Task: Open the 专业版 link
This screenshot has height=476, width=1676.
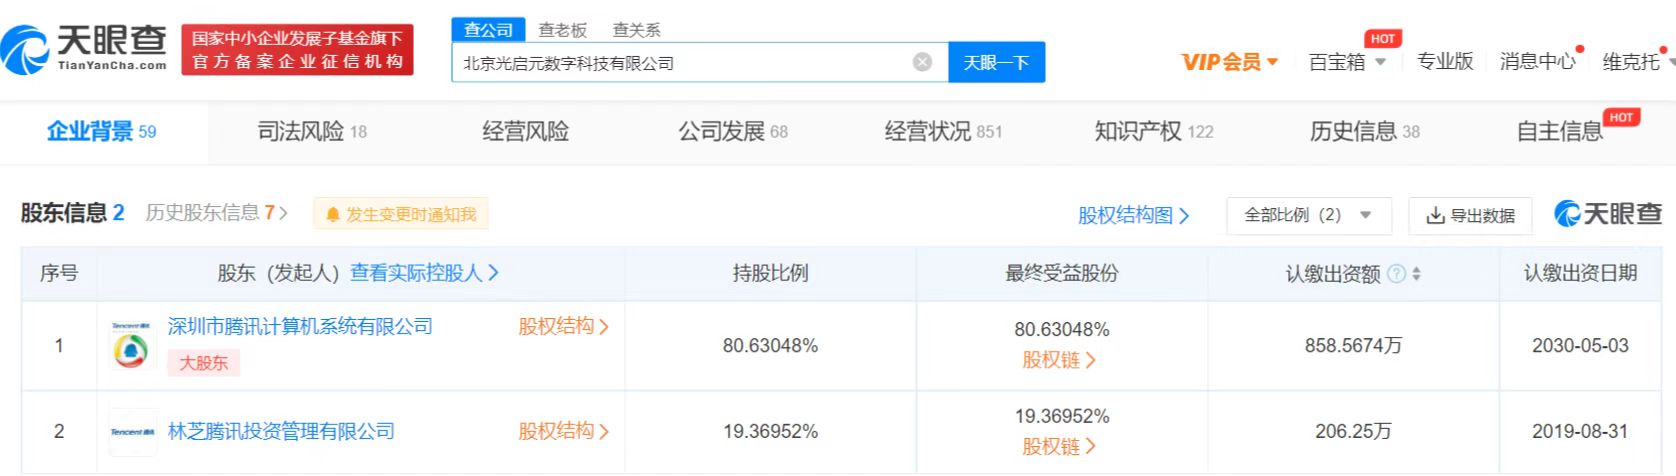Action: pos(1445,62)
